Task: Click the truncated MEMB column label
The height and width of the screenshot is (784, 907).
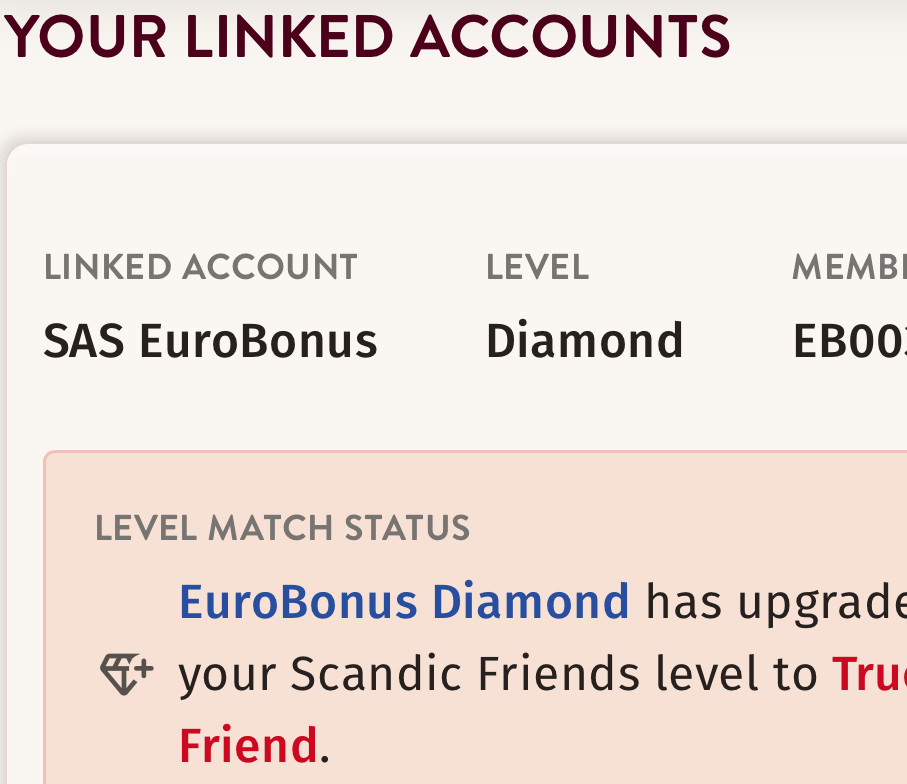Action: (848, 267)
